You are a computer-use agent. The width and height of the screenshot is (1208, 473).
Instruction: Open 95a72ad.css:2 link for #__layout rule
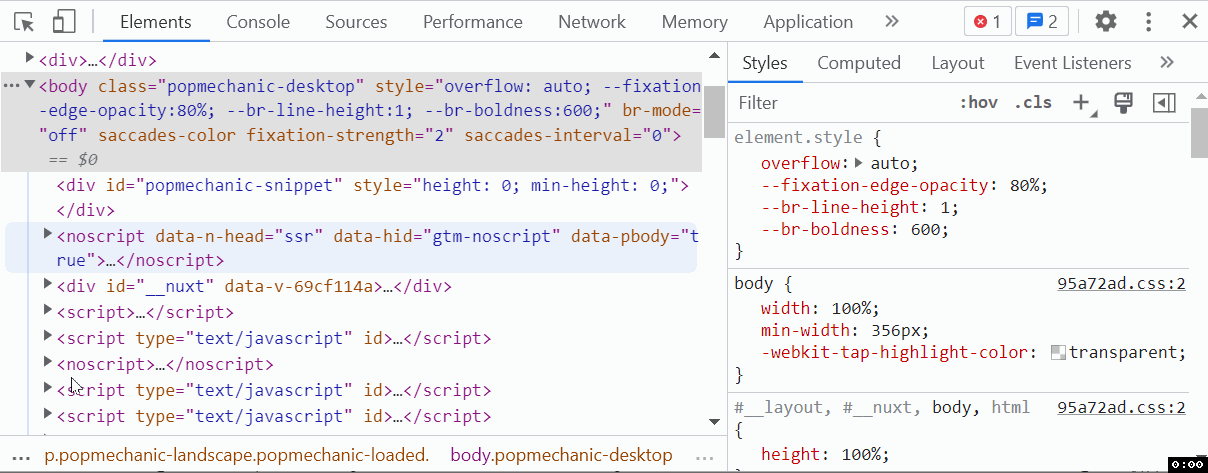(1121, 407)
